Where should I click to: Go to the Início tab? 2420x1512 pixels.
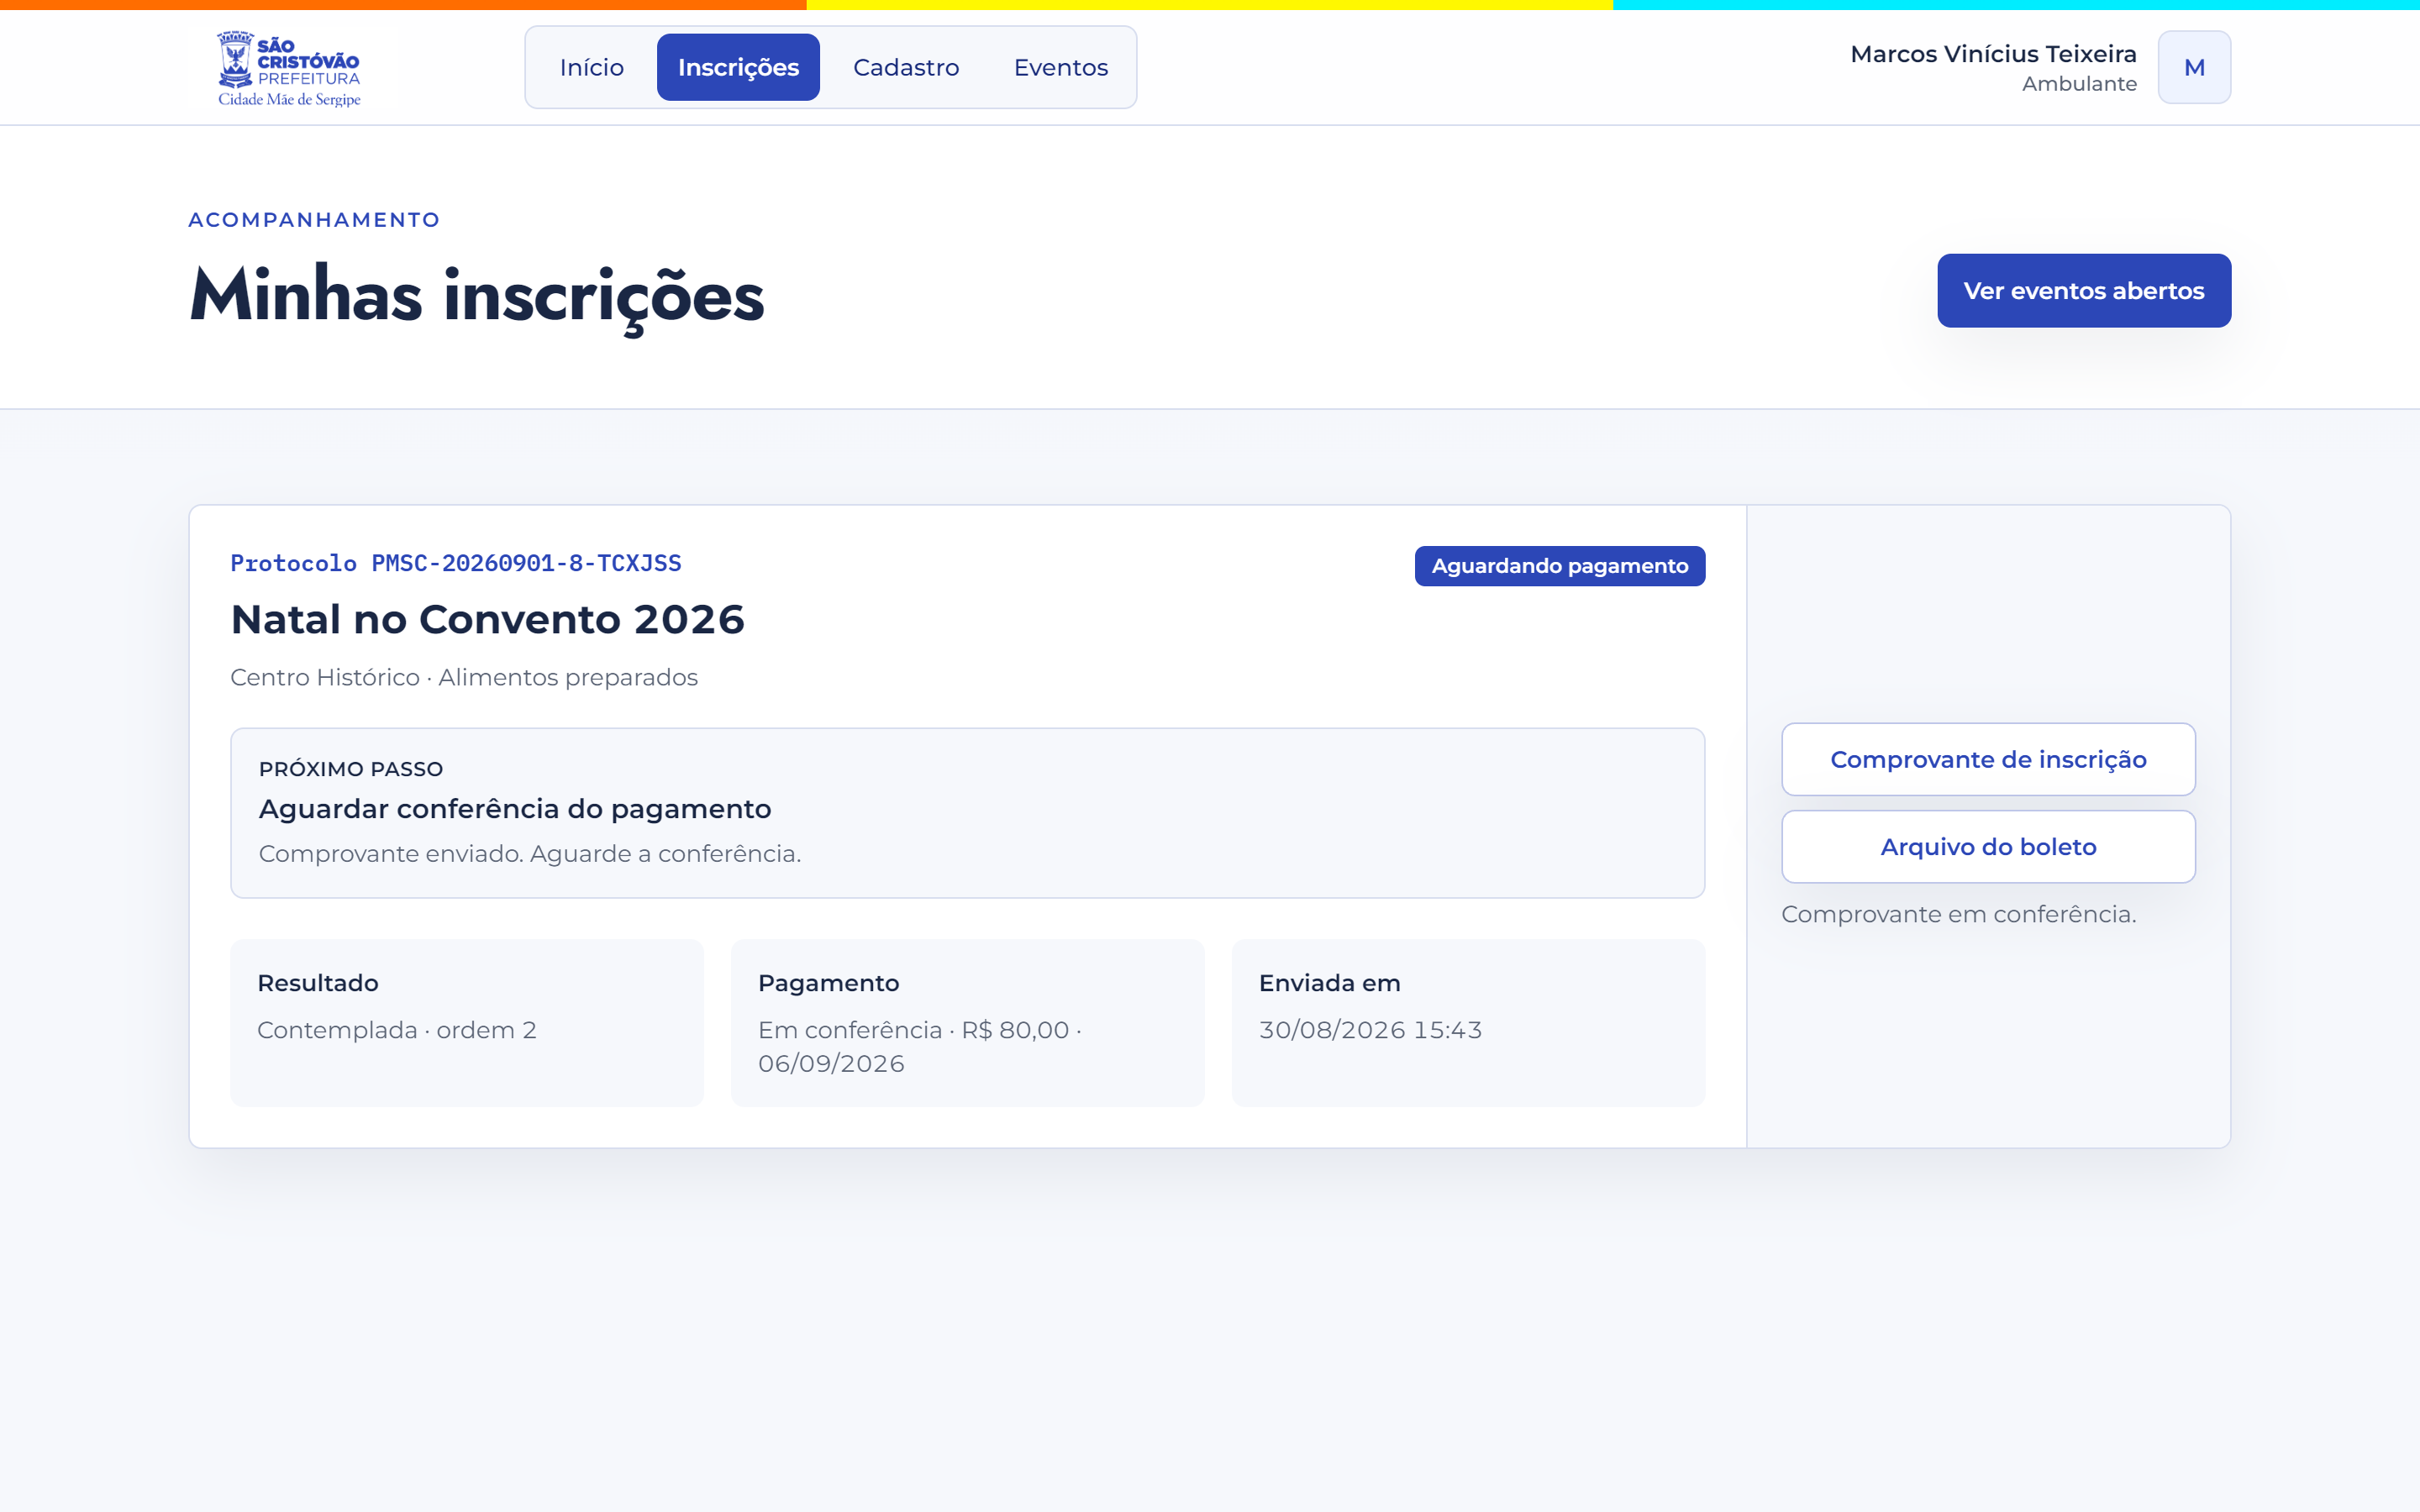pyautogui.click(x=592, y=67)
